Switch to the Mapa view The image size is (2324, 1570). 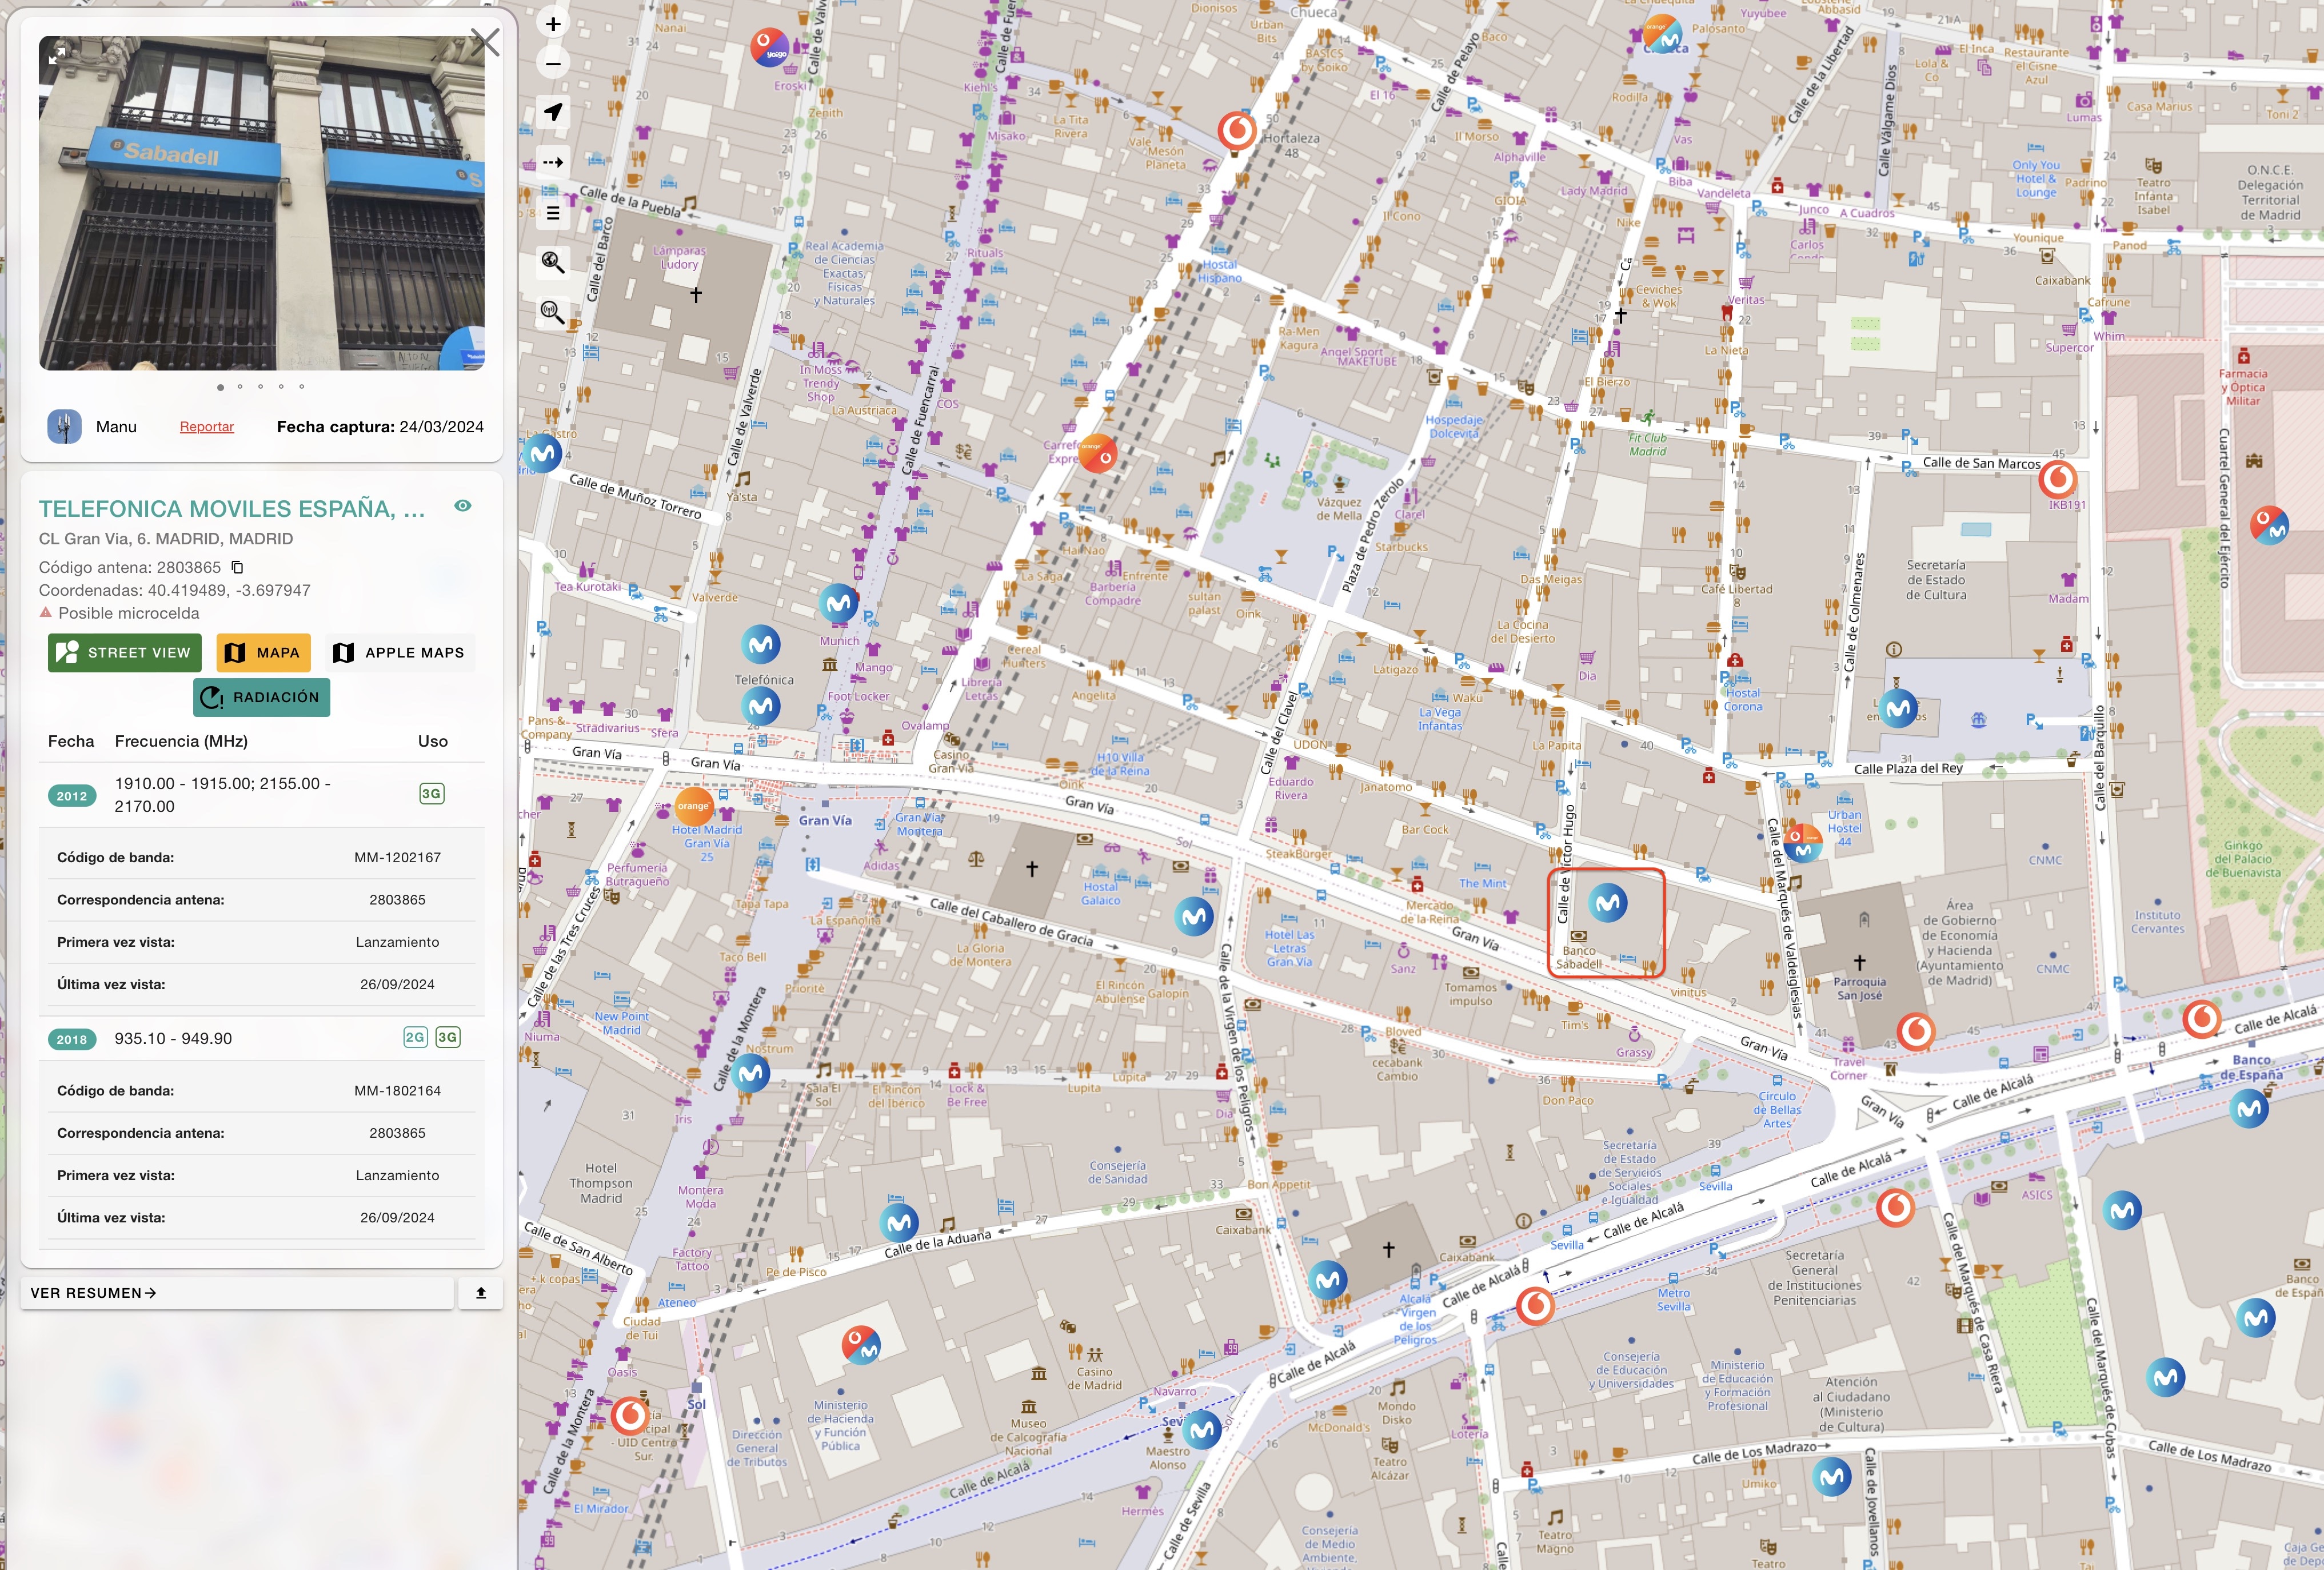(x=263, y=652)
